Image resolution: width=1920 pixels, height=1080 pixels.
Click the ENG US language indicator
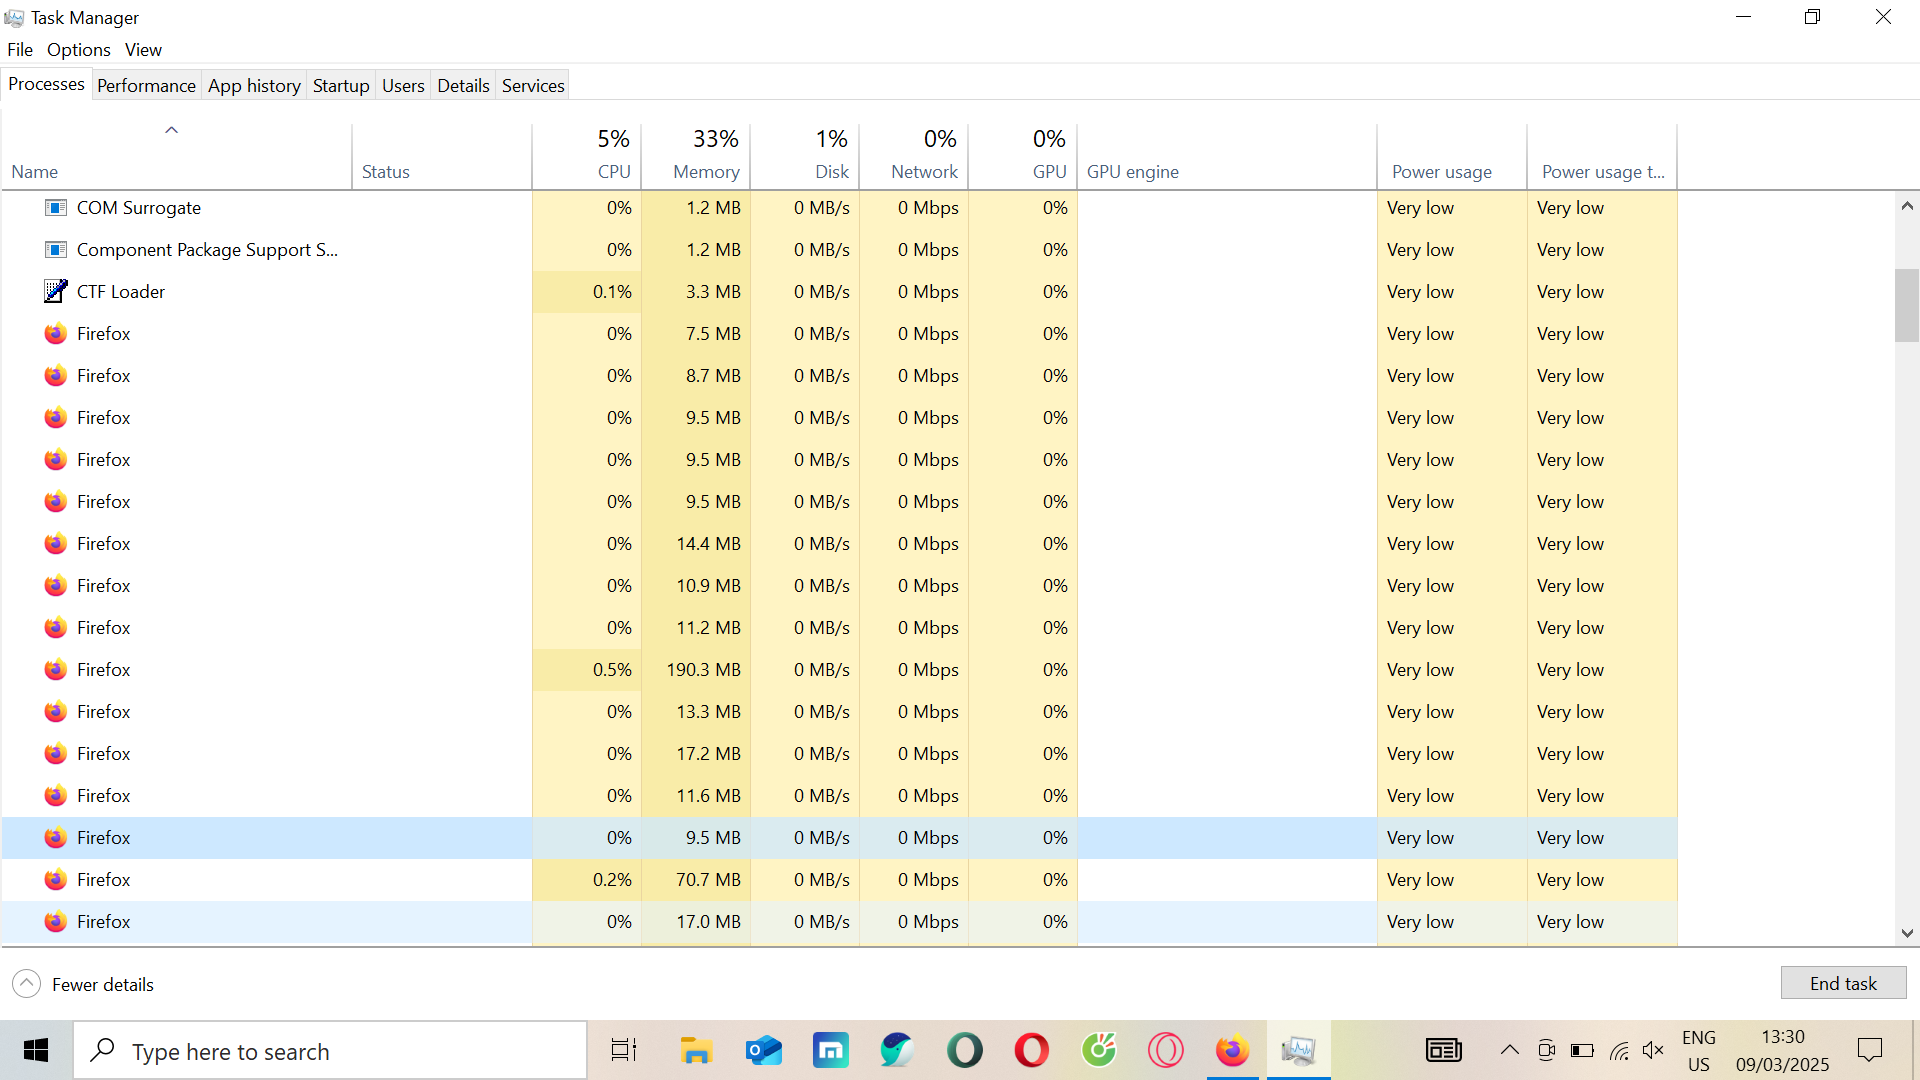click(x=1698, y=1050)
